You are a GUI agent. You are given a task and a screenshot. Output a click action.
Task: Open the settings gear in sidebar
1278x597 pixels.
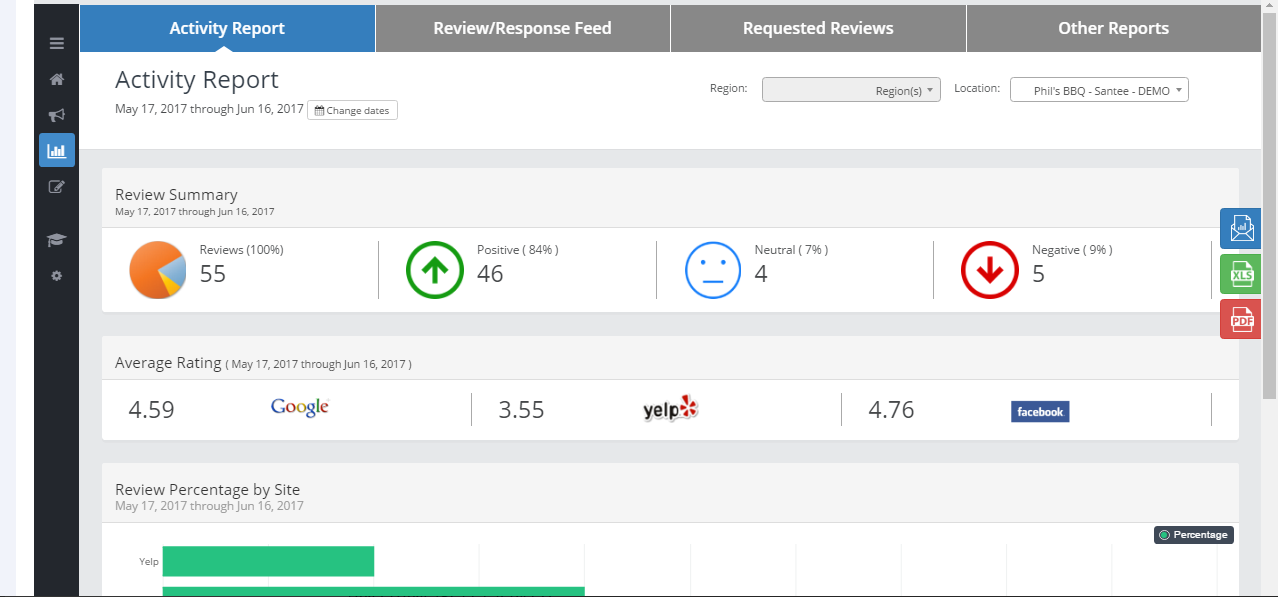point(56,275)
